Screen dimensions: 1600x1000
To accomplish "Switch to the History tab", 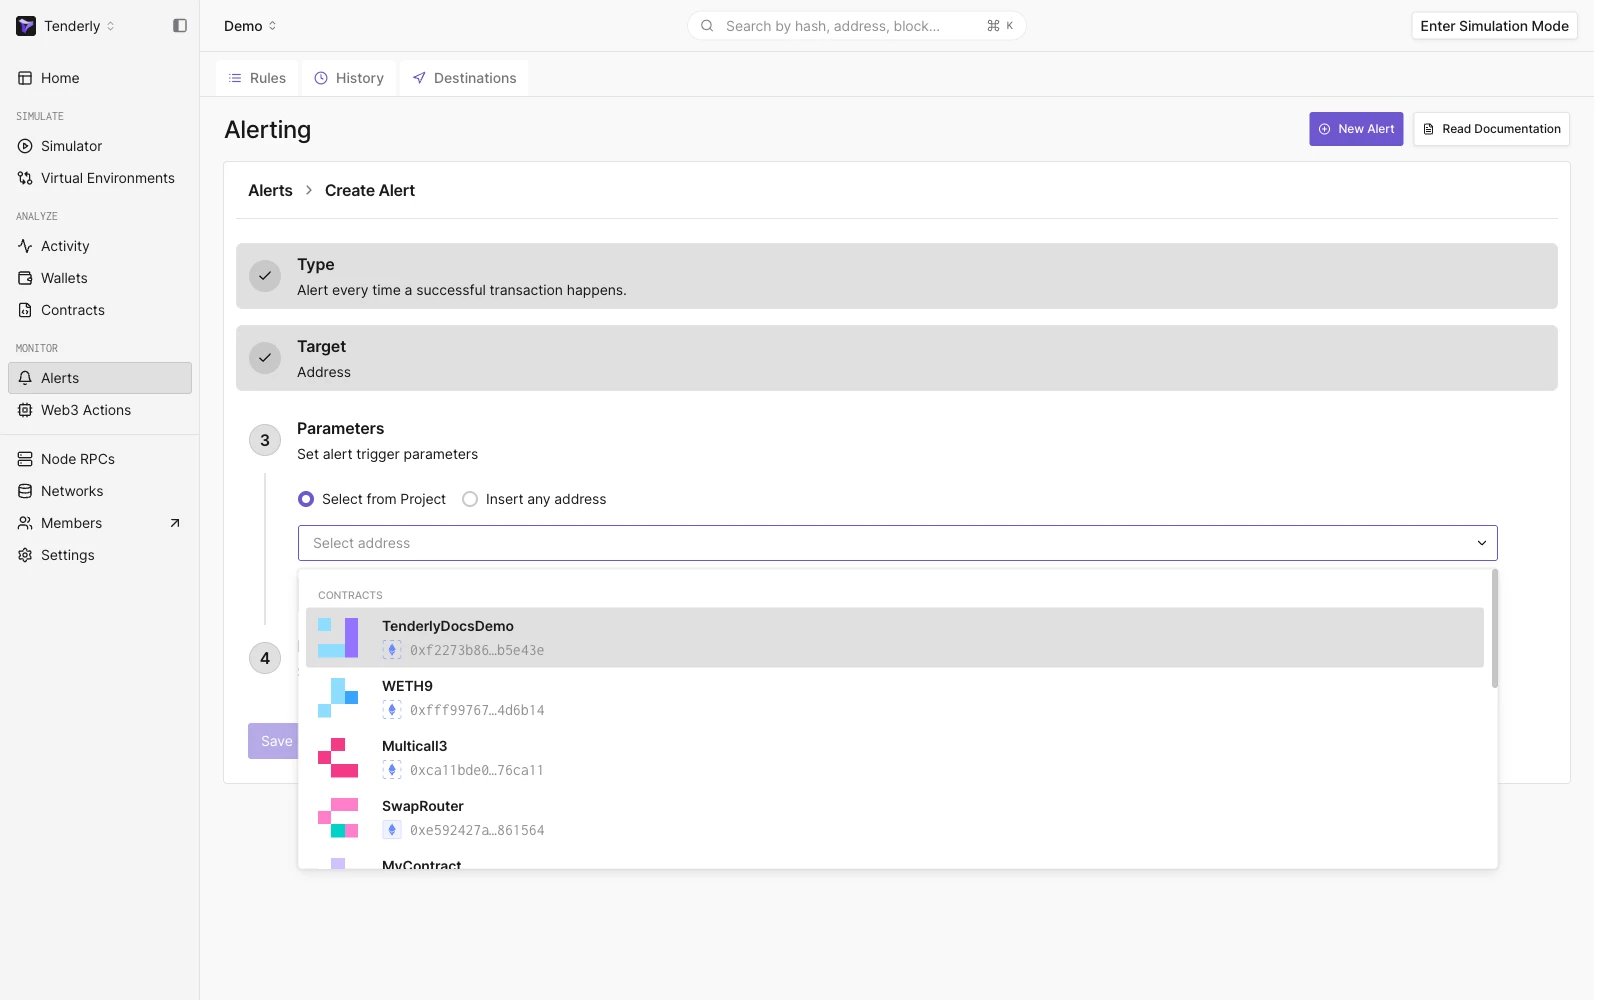I will coord(349,78).
